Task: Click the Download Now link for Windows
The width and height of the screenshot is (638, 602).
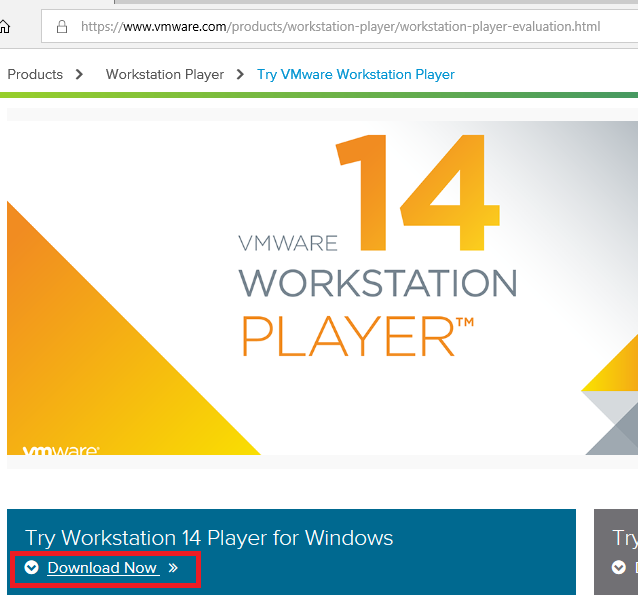Action: (102, 567)
